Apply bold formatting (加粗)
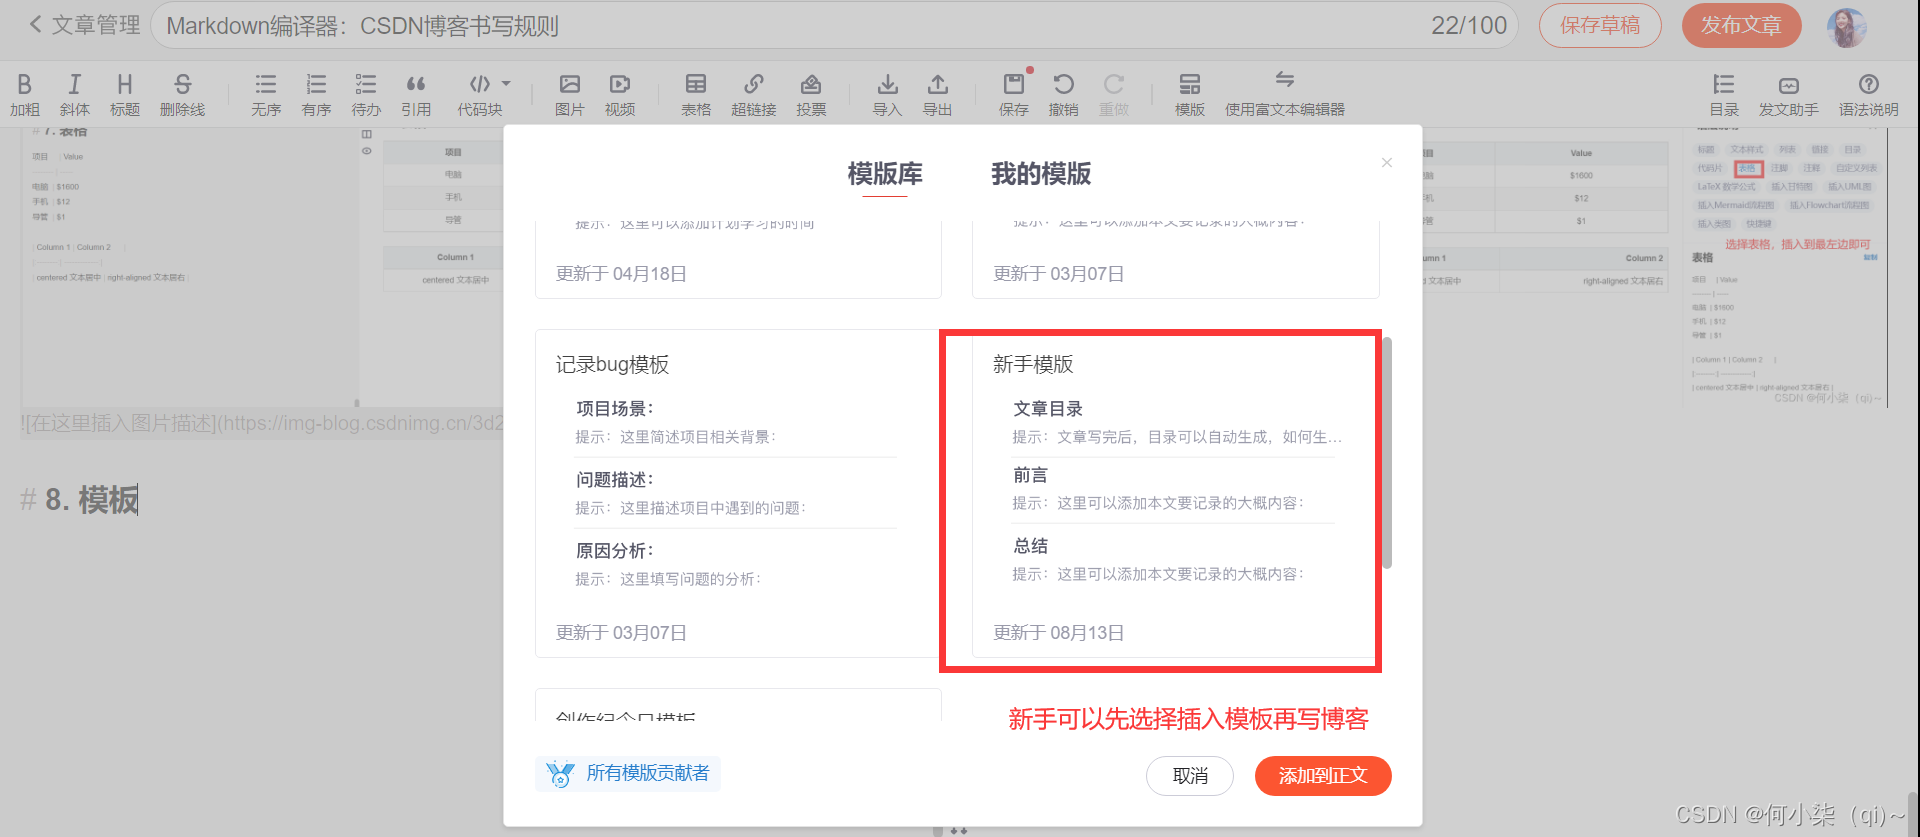Screen dimensions: 1920x837 (25, 95)
